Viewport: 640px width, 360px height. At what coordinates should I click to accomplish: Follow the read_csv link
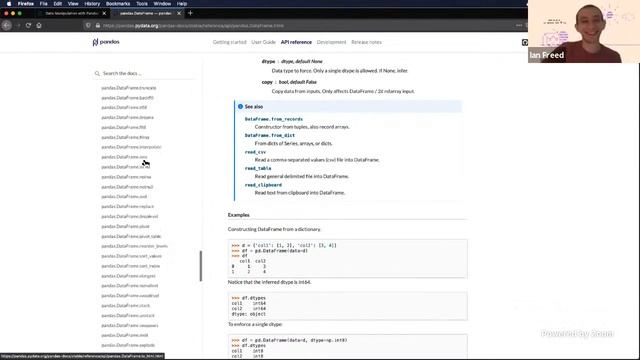tap(255, 152)
